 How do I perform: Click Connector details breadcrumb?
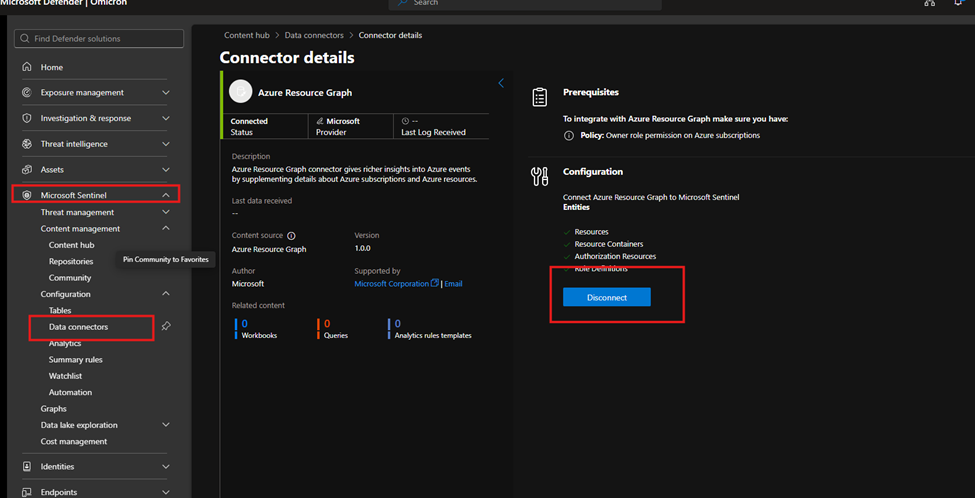(x=390, y=35)
